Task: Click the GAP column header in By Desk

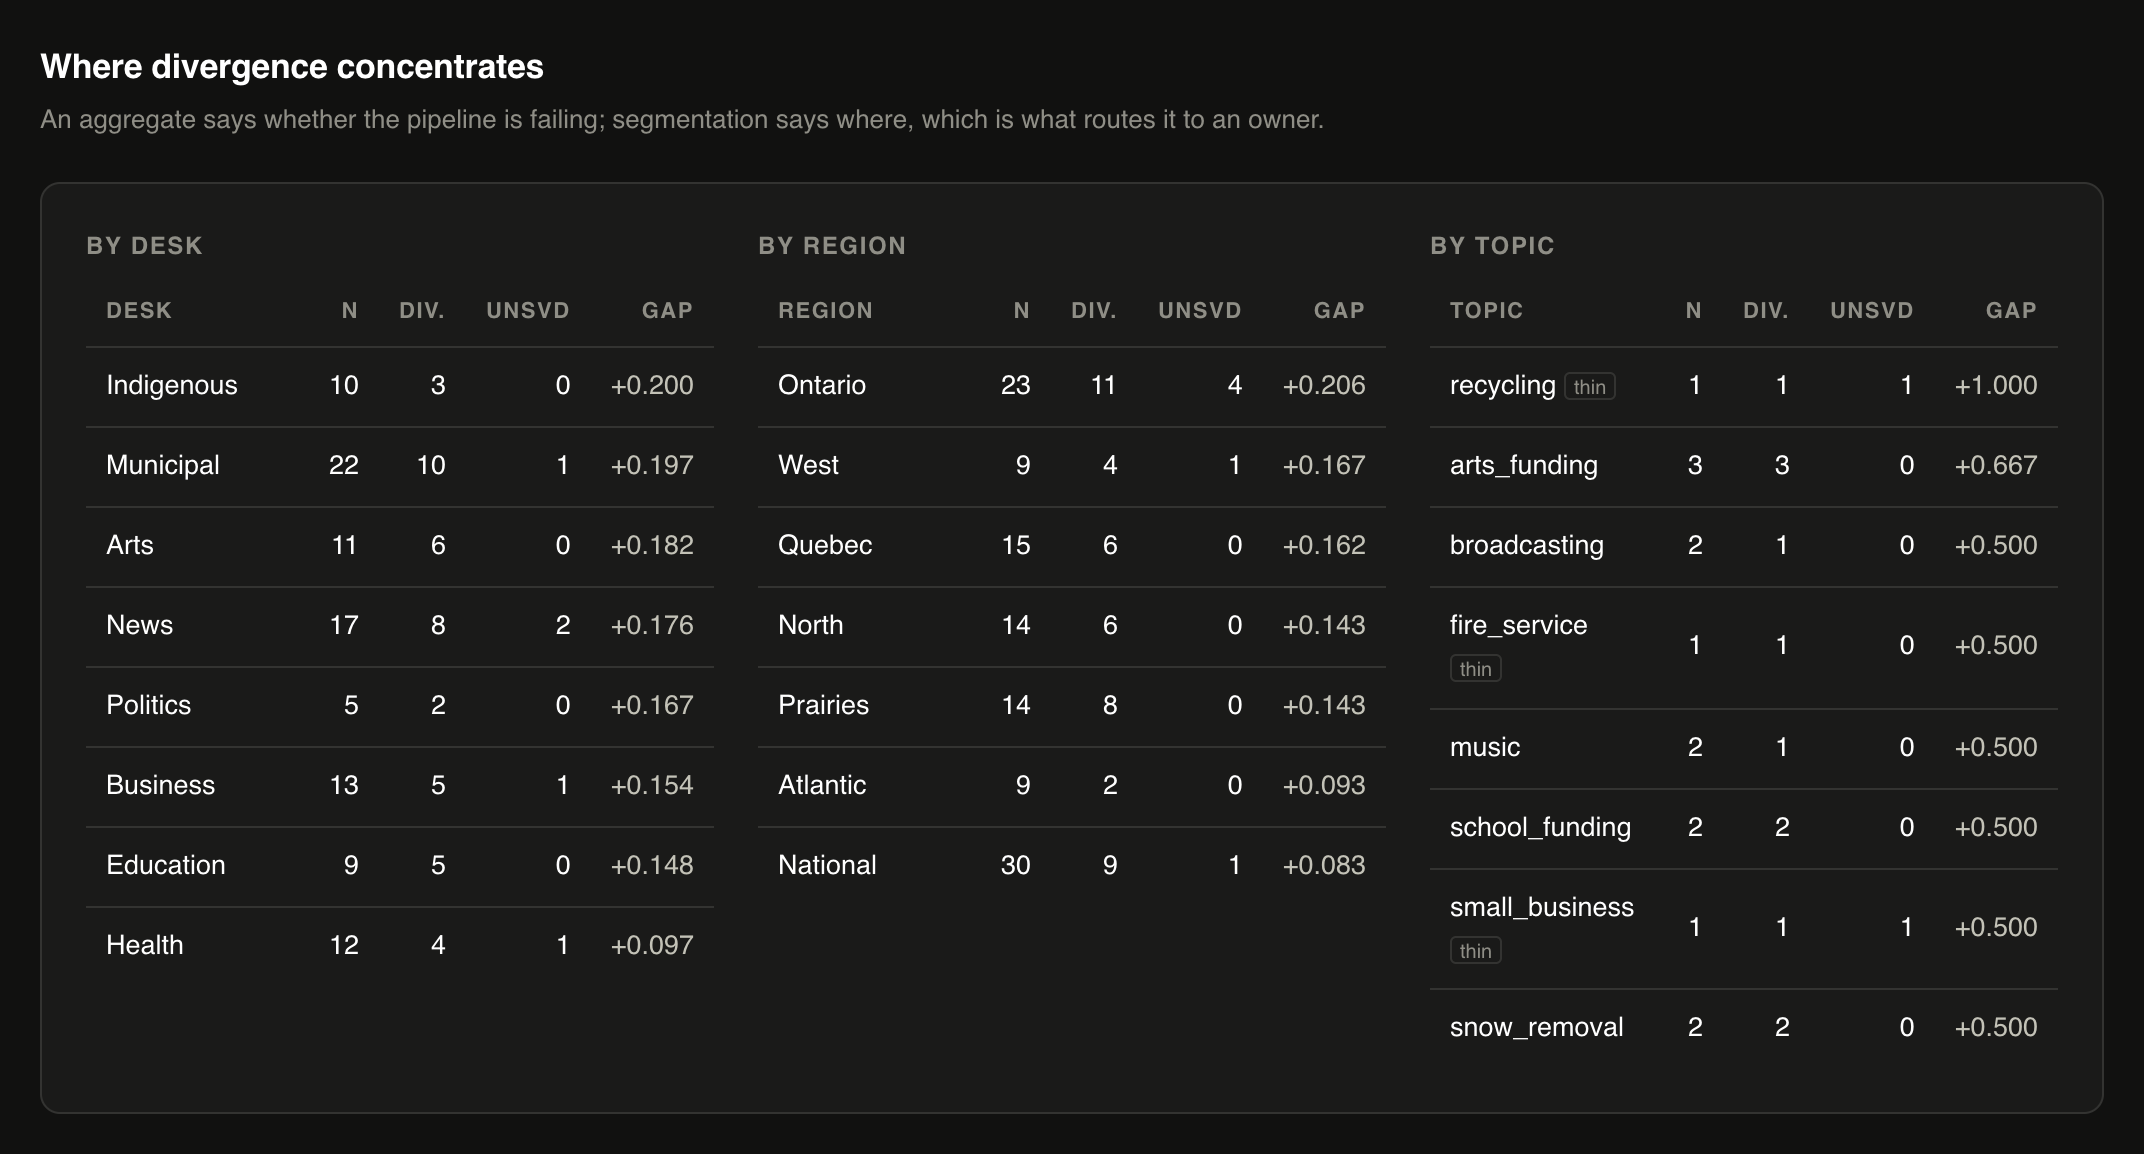Action: pyautogui.click(x=667, y=311)
